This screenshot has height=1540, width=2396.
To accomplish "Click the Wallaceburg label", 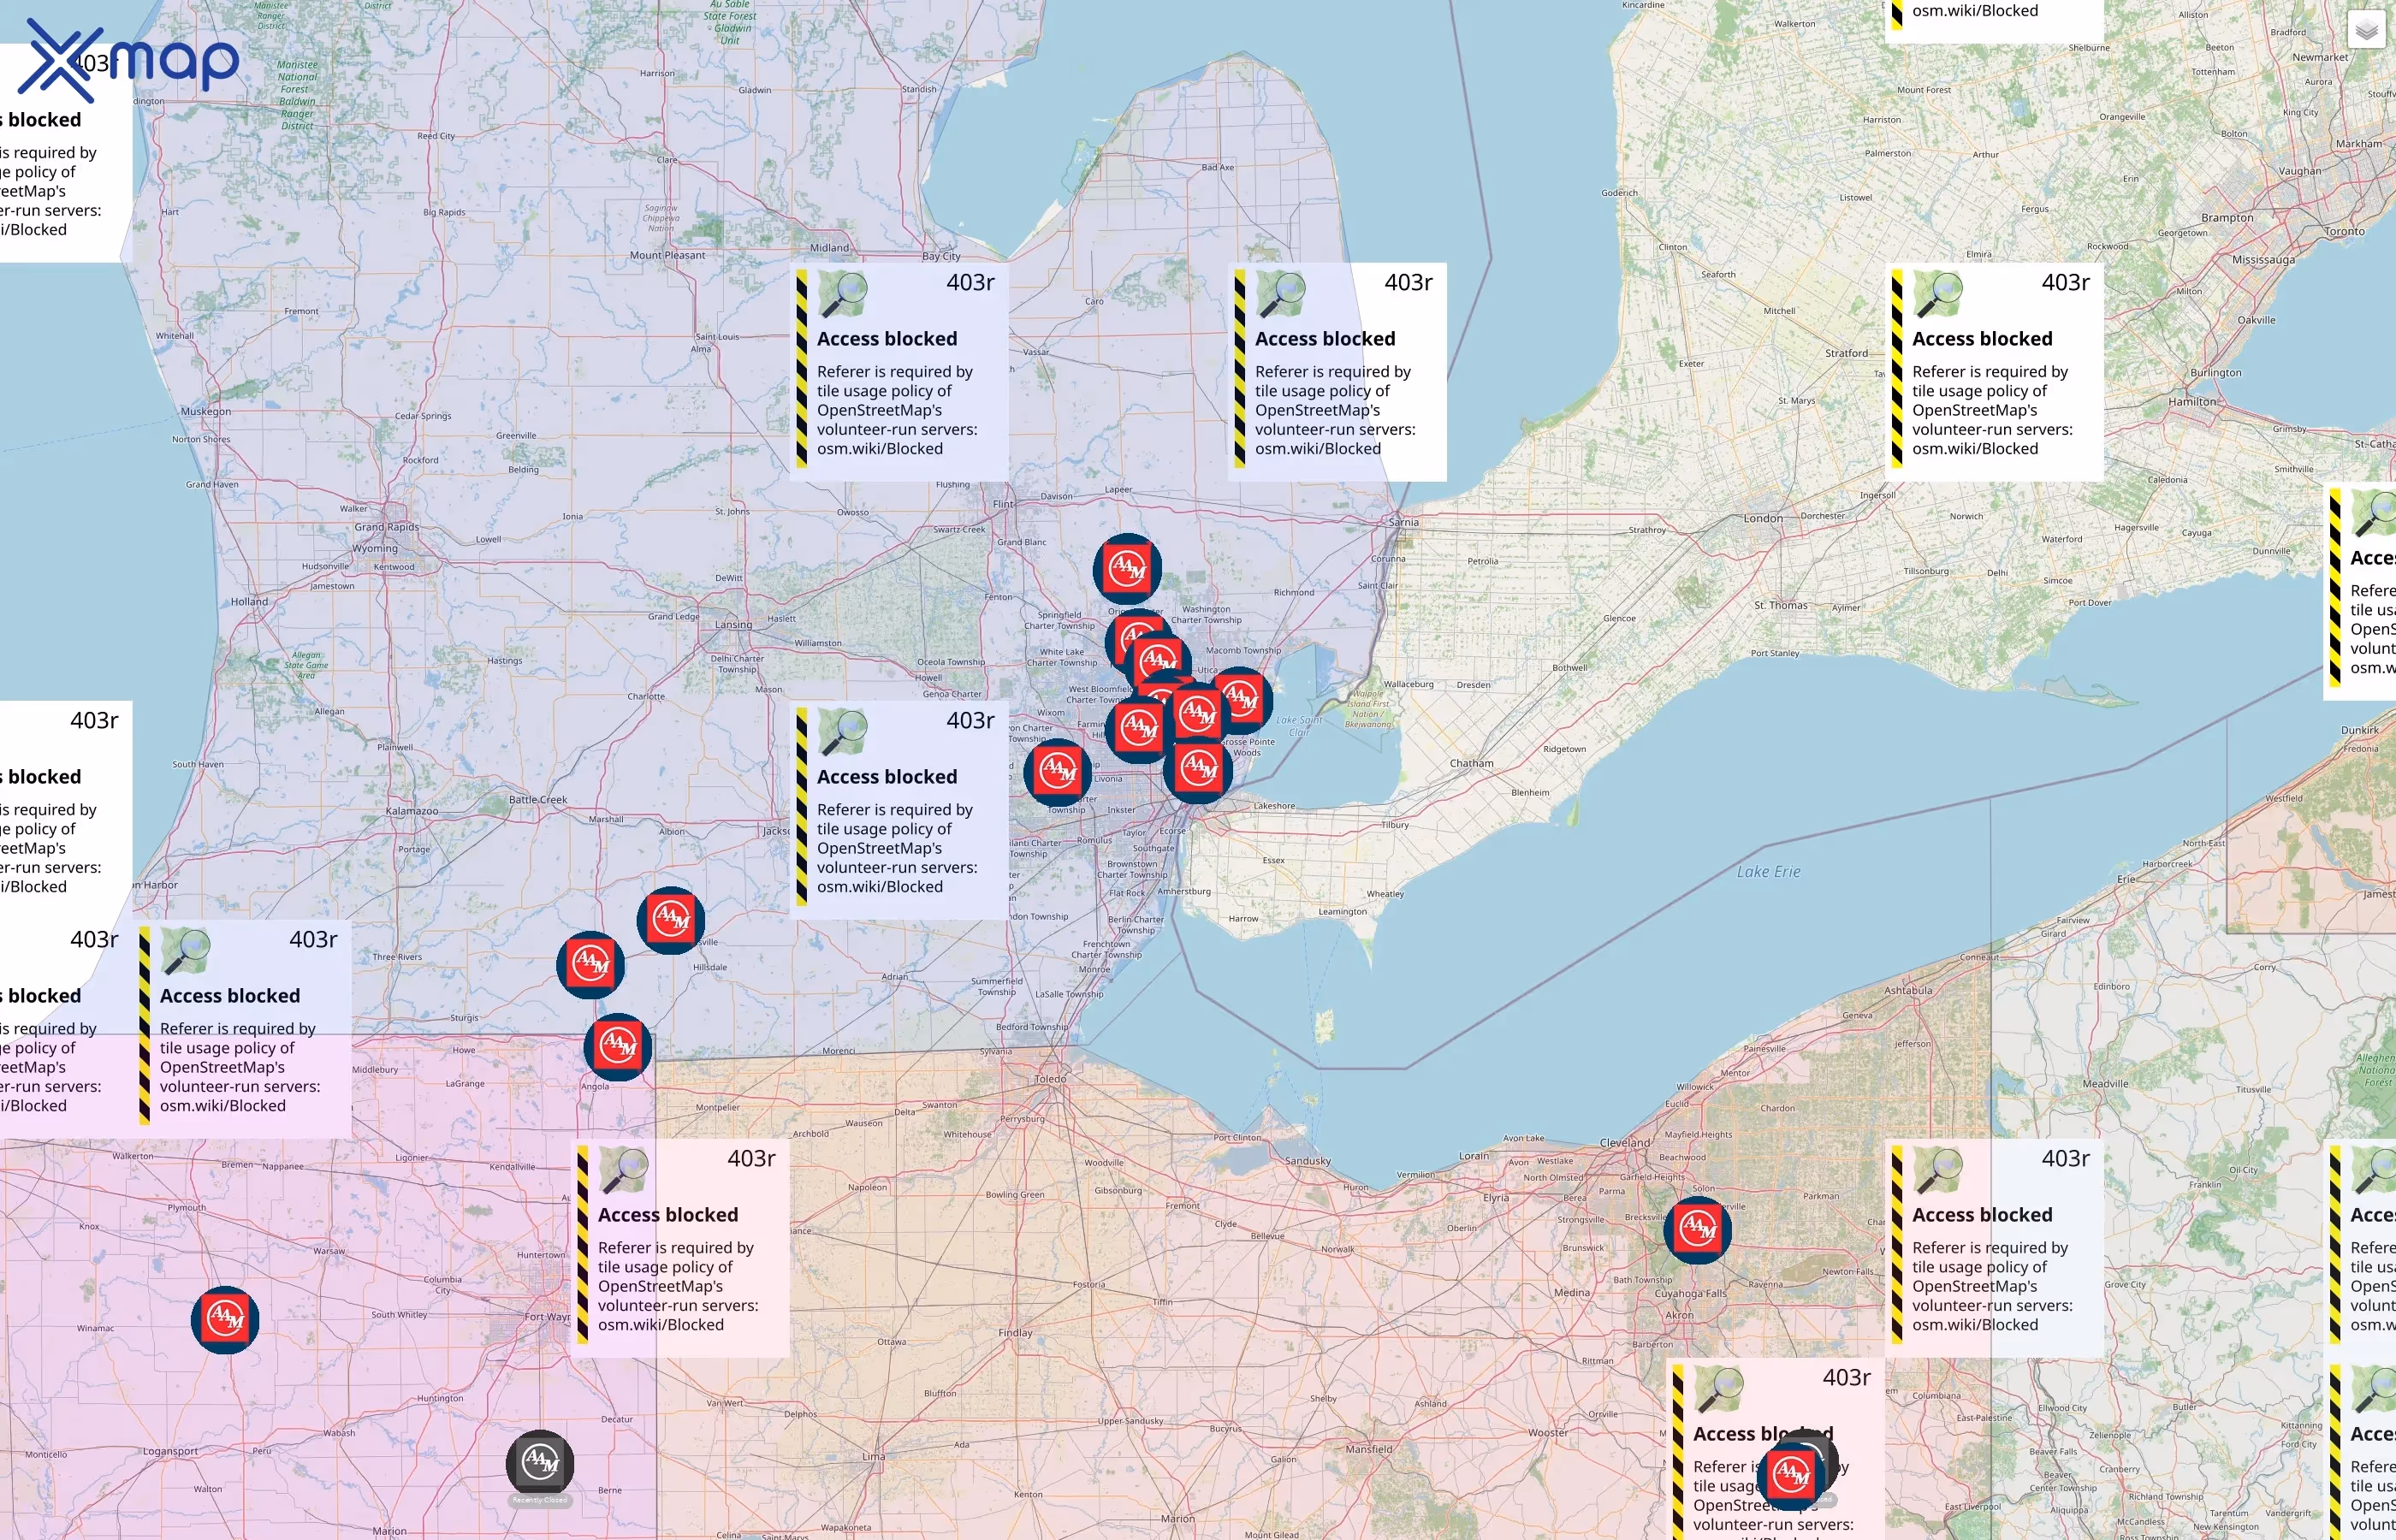I will 1408,685.
